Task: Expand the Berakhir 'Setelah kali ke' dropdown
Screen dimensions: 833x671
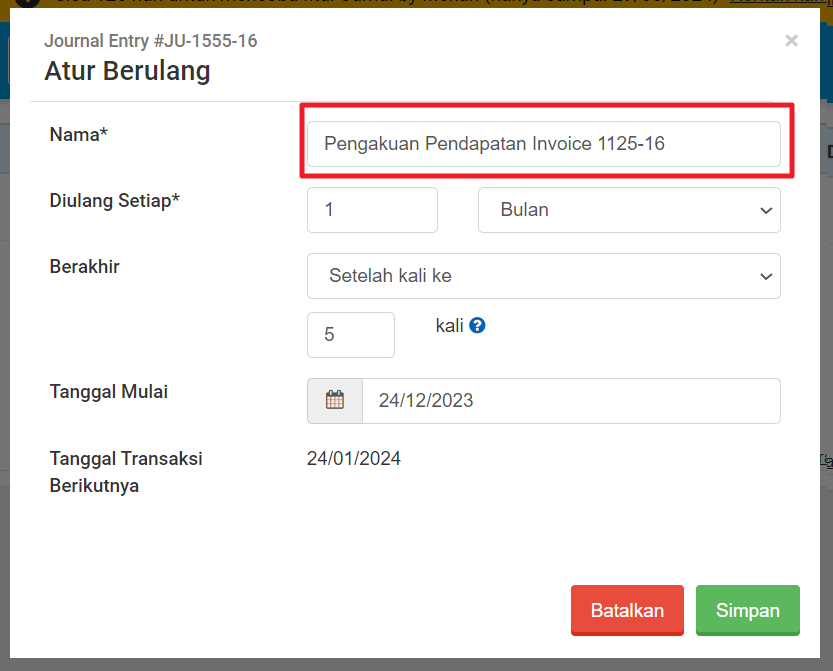Action: pyautogui.click(x=543, y=276)
